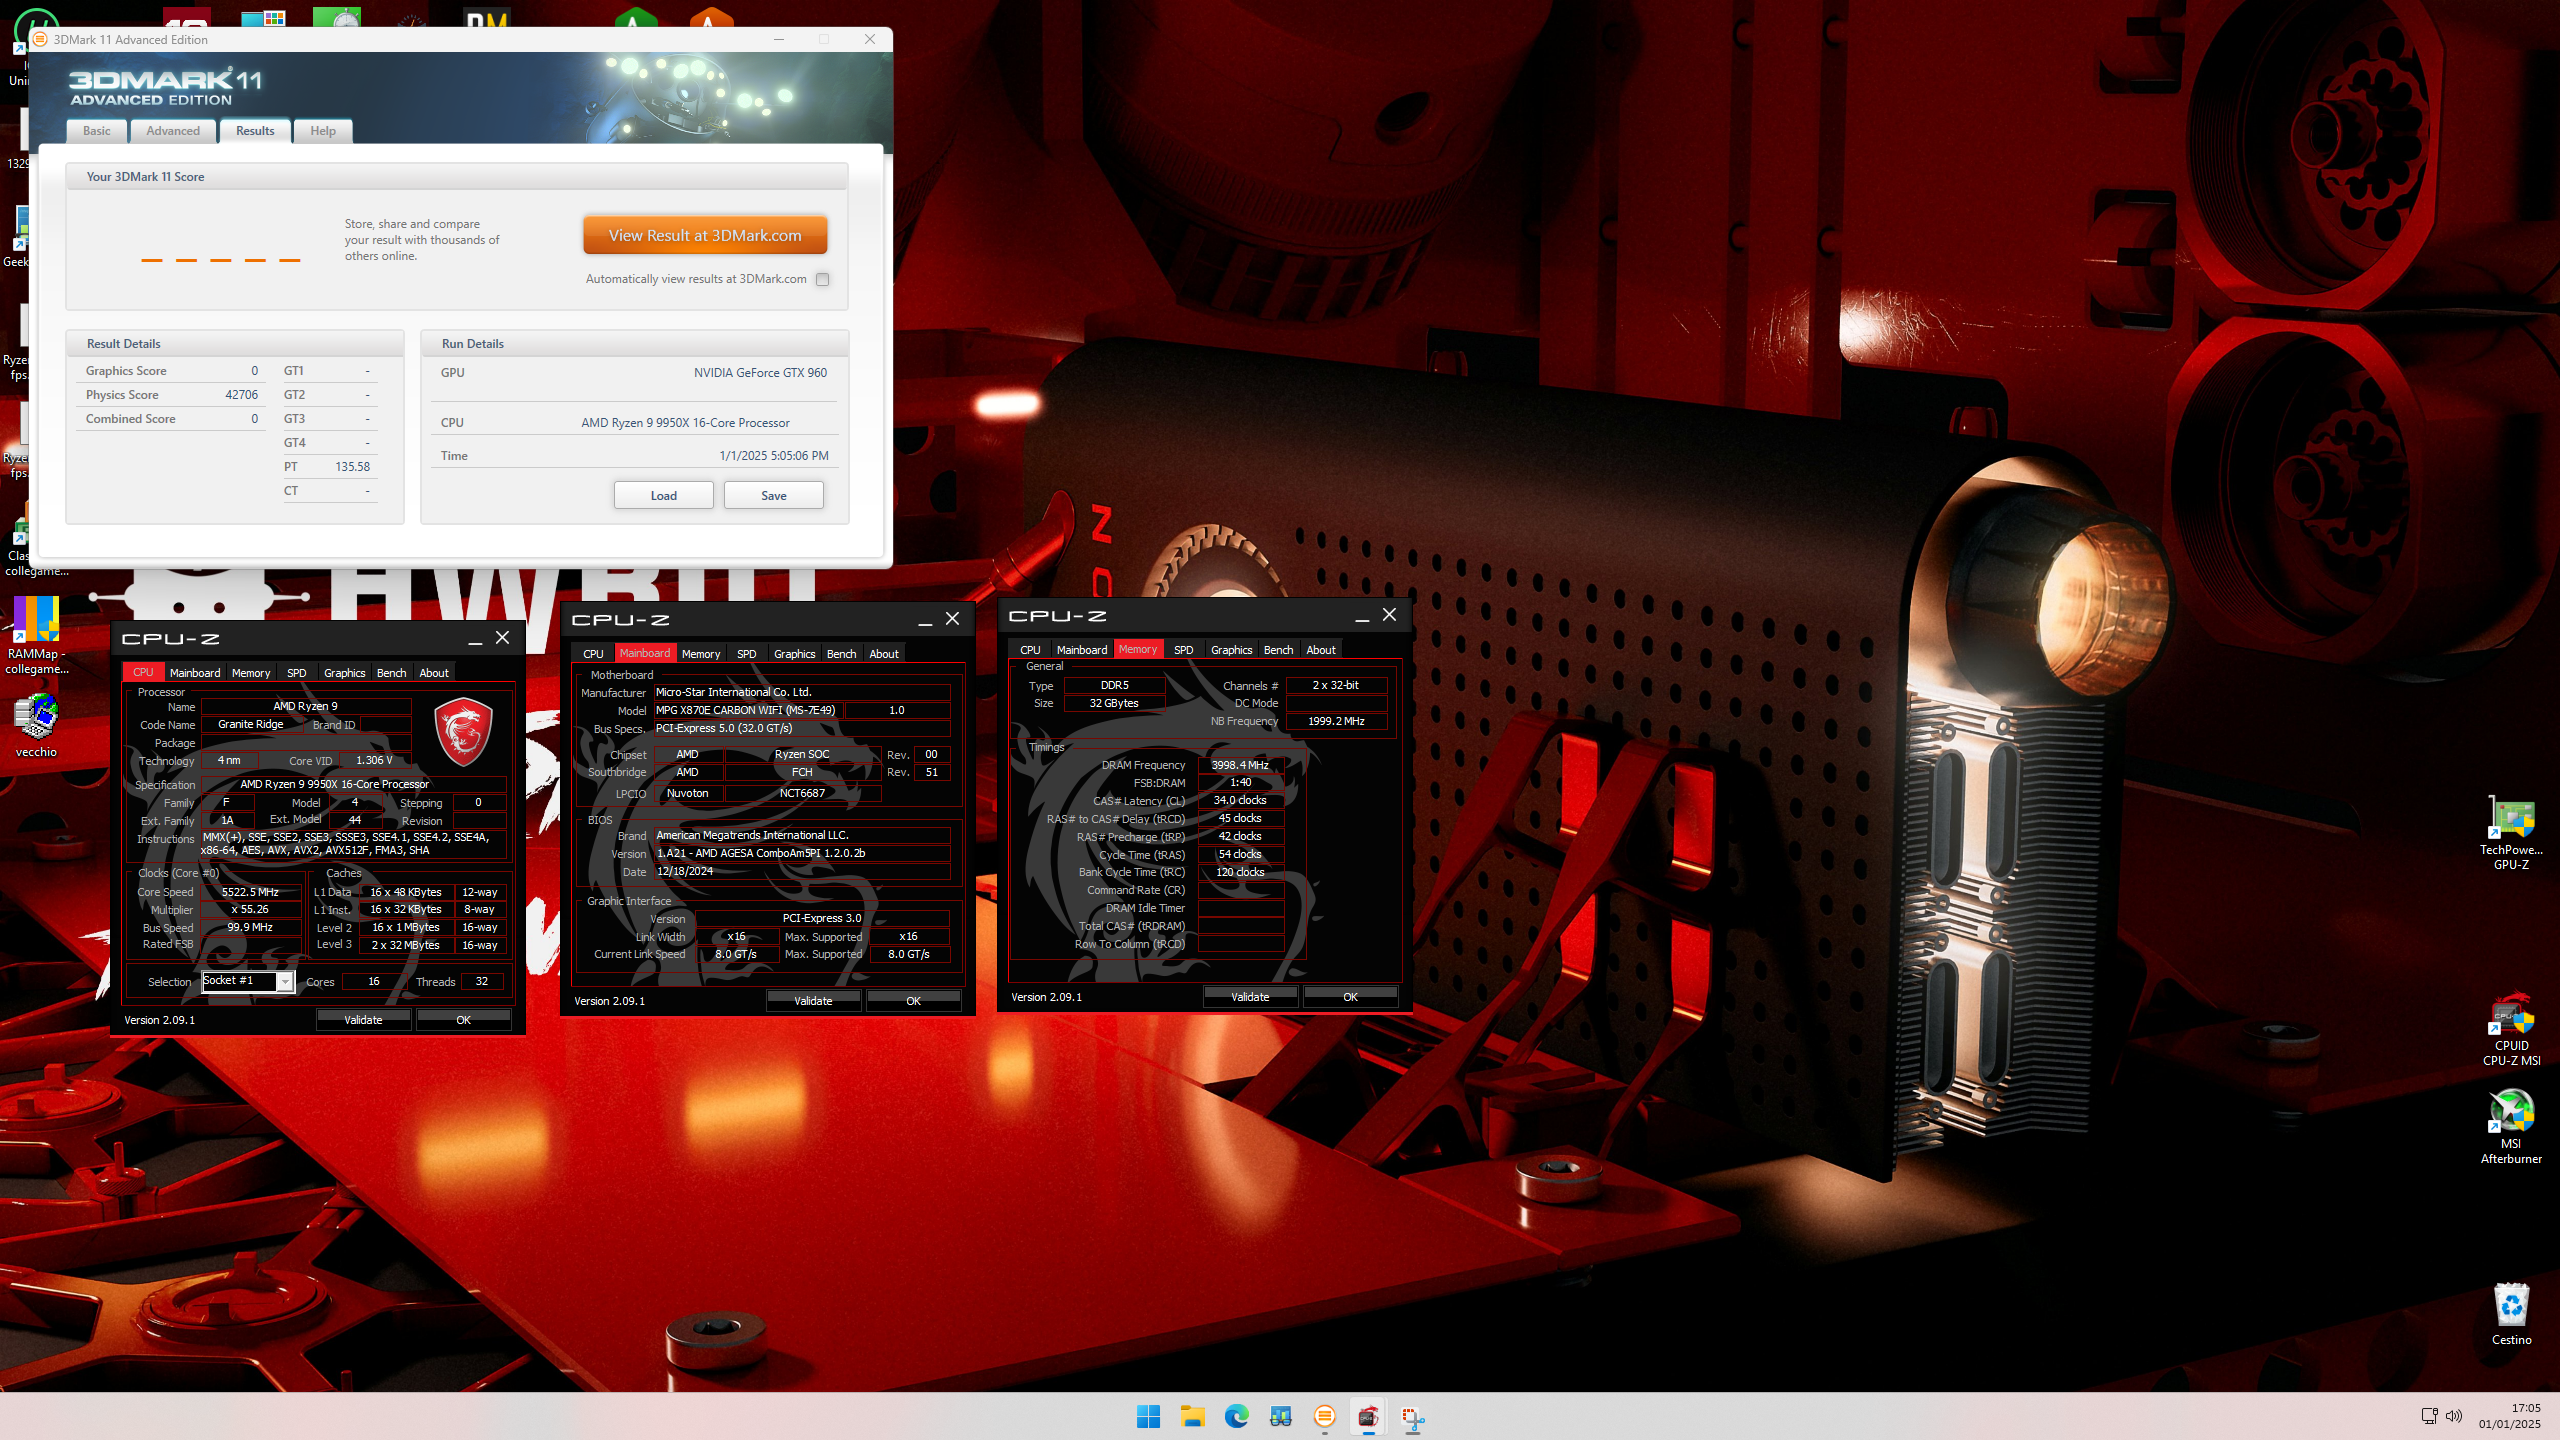Screen dimensions: 2560x1440
Task: Open CPUID CPU-Z MSI desktop shortcut
Action: pyautogui.click(x=2511, y=1028)
